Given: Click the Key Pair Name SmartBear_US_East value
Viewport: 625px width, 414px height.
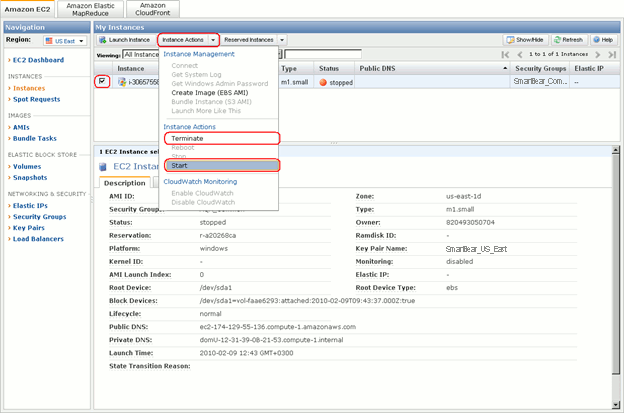Looking at the screenshot, I should tap(476, 249).
